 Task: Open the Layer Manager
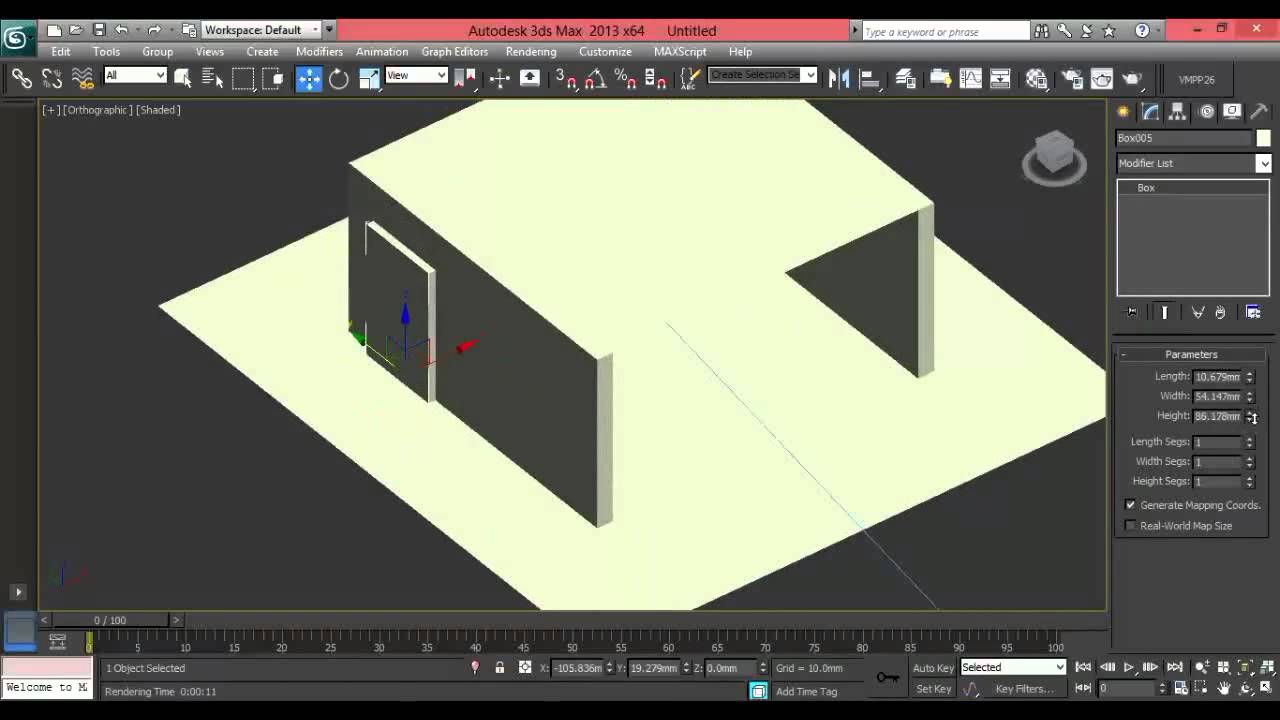[905, 78]
